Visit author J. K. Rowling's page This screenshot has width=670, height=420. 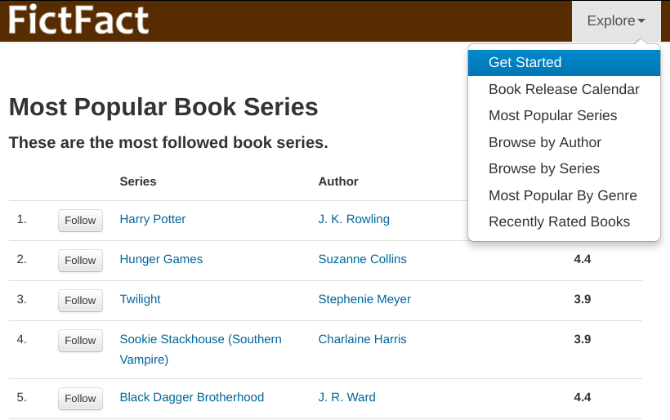click(354, 219)
